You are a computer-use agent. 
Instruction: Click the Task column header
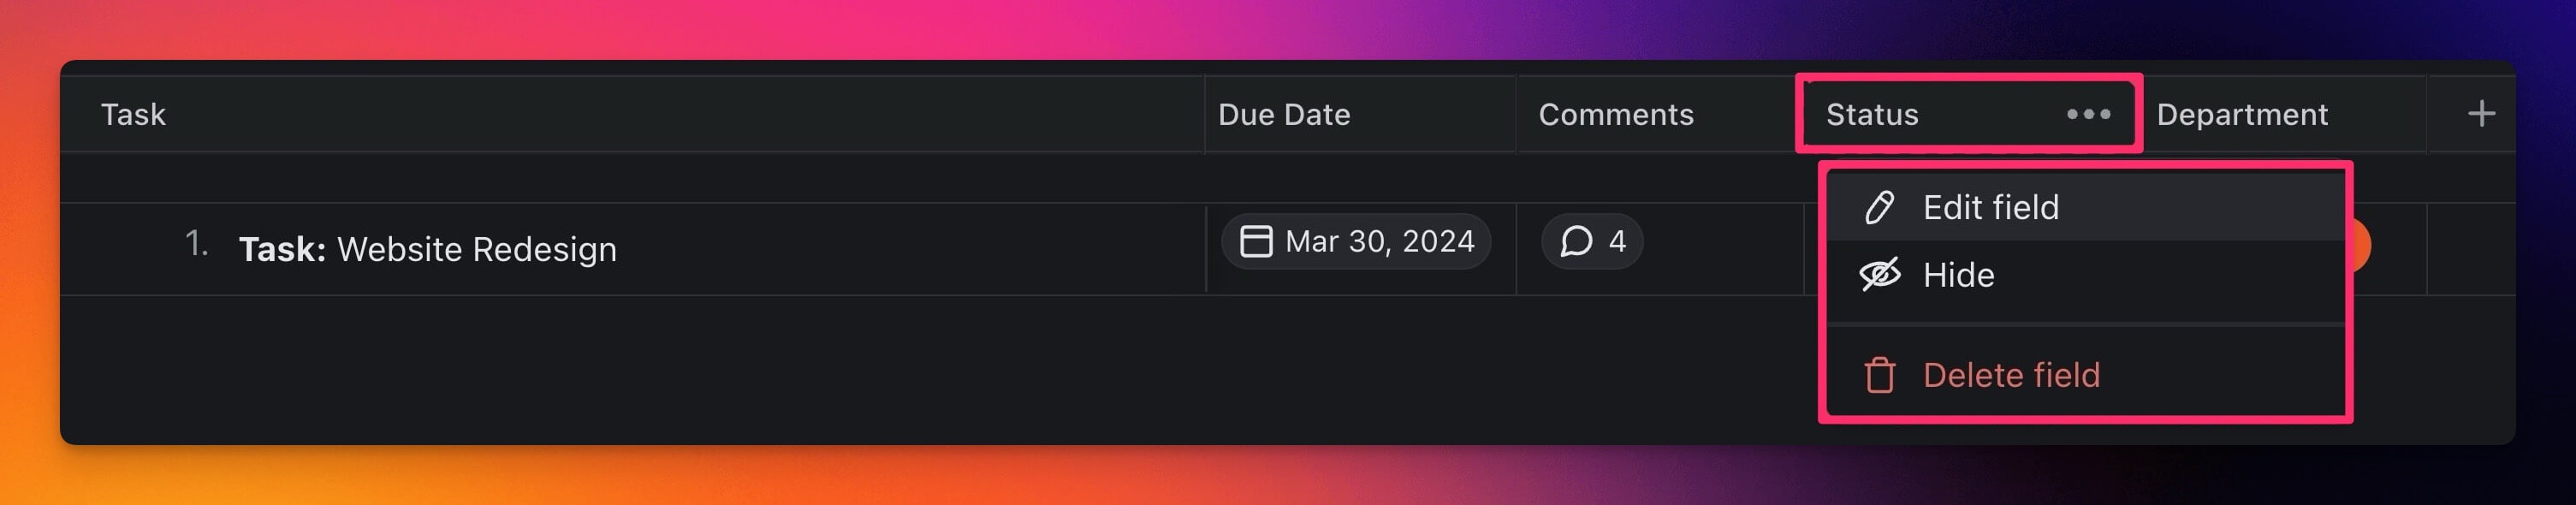pyautogui.click(x=133, y=114)
